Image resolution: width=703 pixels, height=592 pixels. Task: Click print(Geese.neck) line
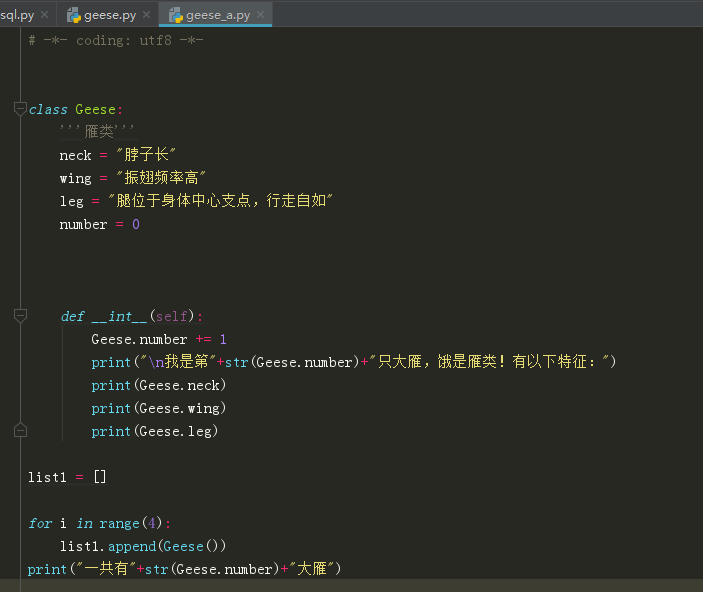click(x=159, y=385)
